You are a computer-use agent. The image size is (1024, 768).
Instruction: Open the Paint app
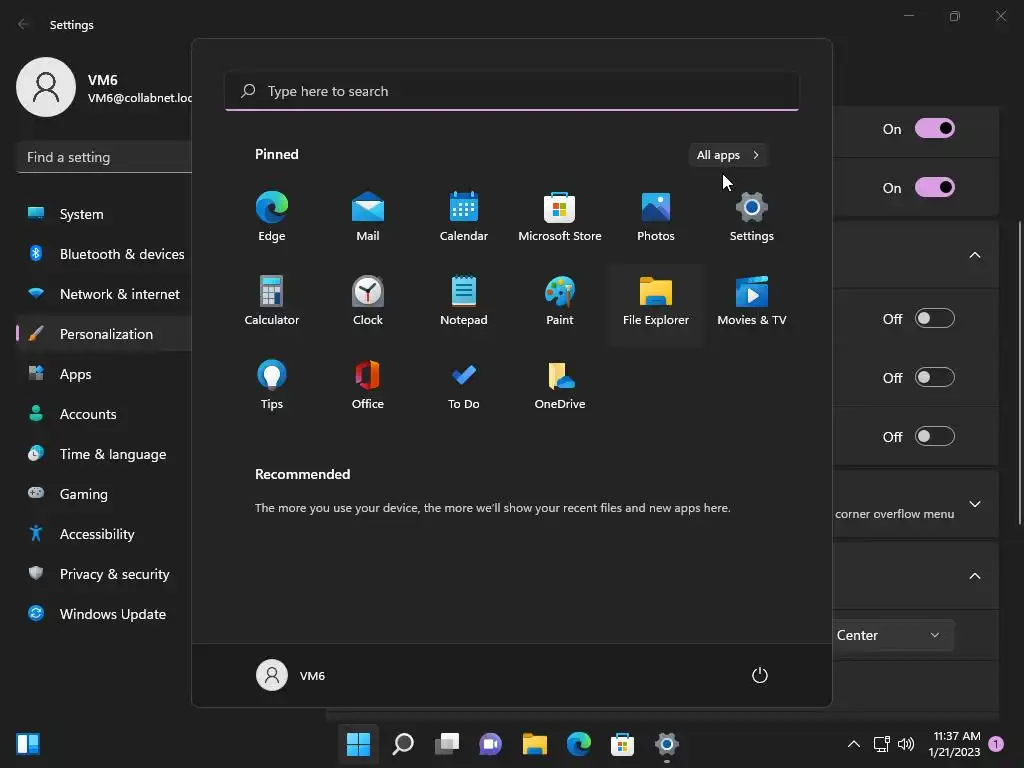pos(560,301)
